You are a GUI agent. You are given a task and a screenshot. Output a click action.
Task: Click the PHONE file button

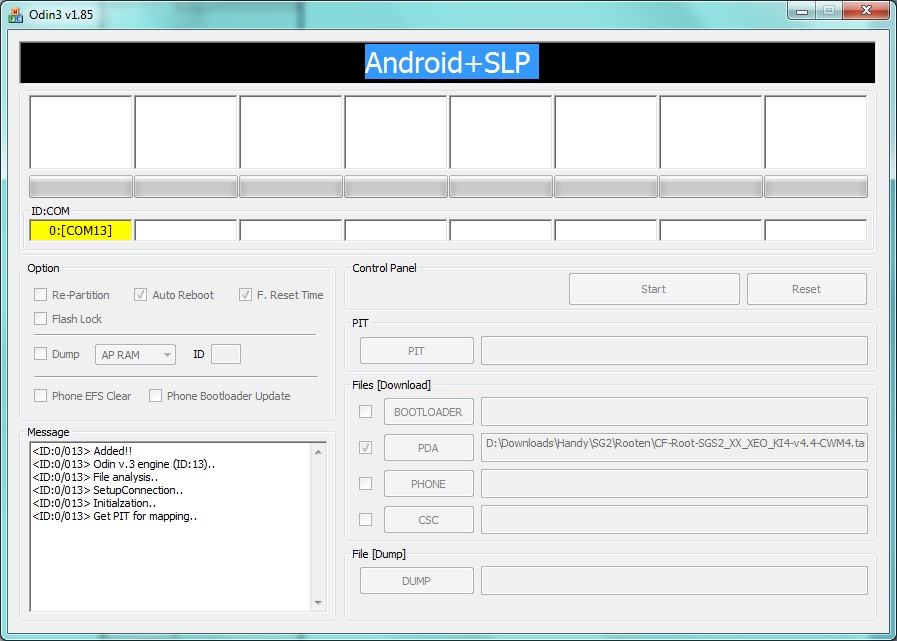(x=428, y=484)
